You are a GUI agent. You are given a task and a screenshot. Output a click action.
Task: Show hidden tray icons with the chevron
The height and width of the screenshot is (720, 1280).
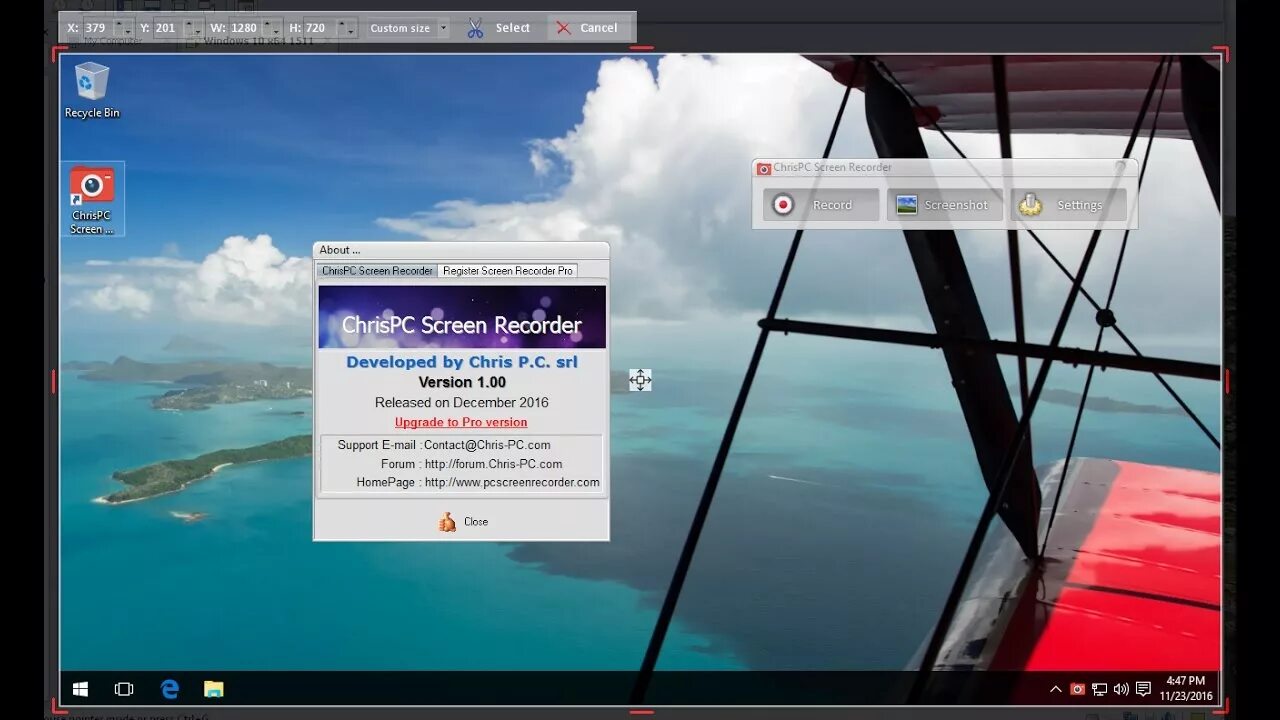point(1055,689)
